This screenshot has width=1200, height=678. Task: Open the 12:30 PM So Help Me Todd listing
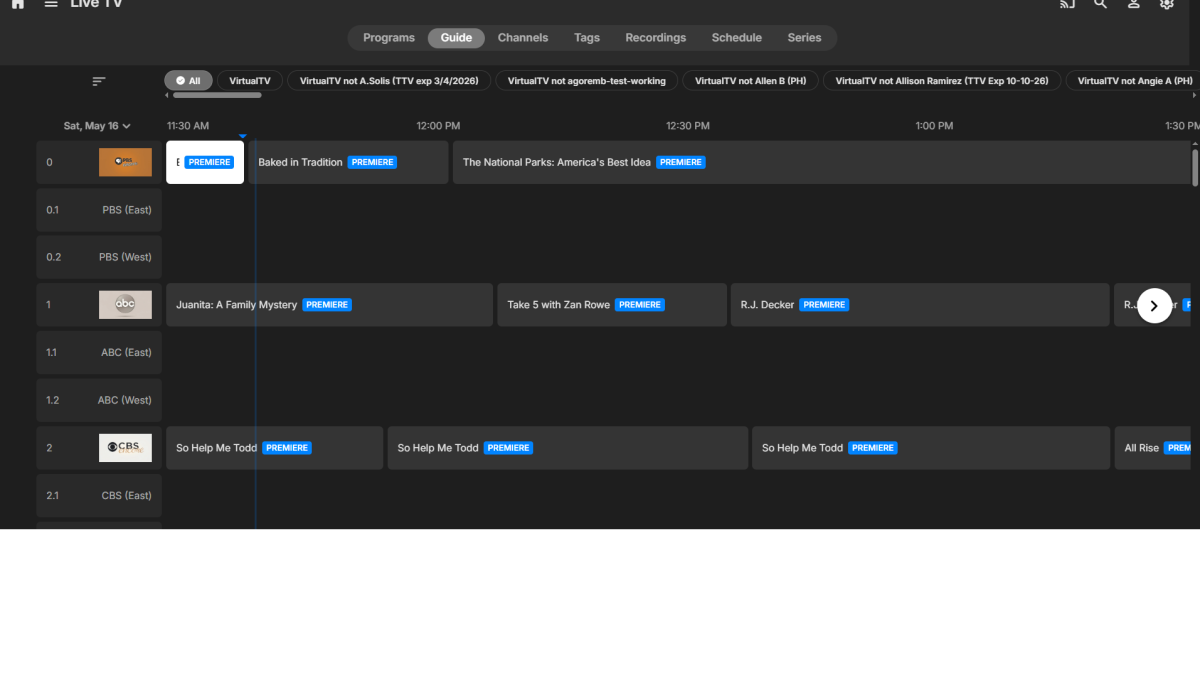tap(931, 448)
